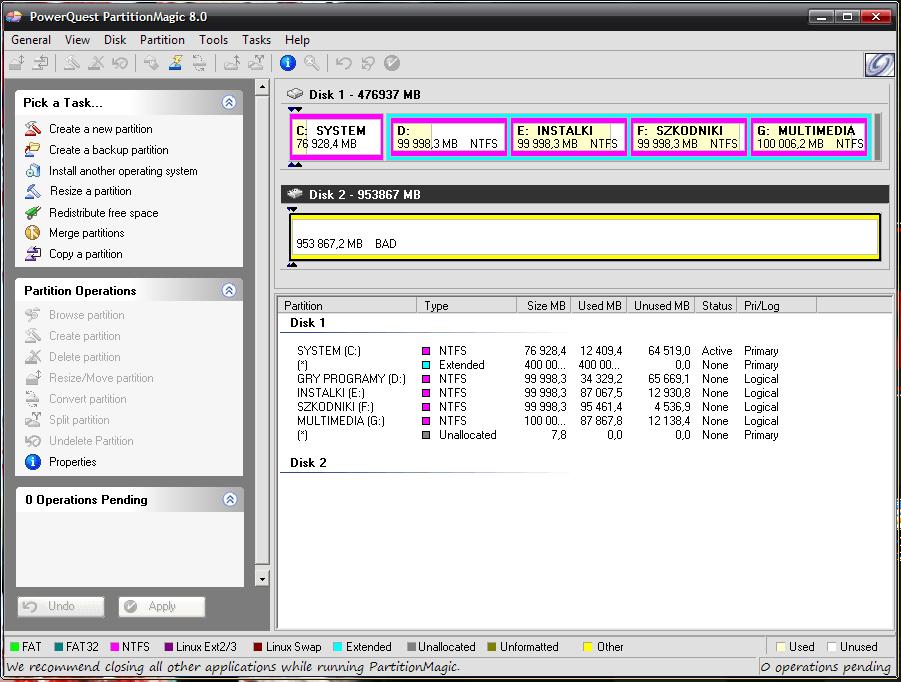The width and height of the screenshot is (901, 682).
Task: Select the GRY PROGRAMY (D:) row
Action: (x=537, y=379)
